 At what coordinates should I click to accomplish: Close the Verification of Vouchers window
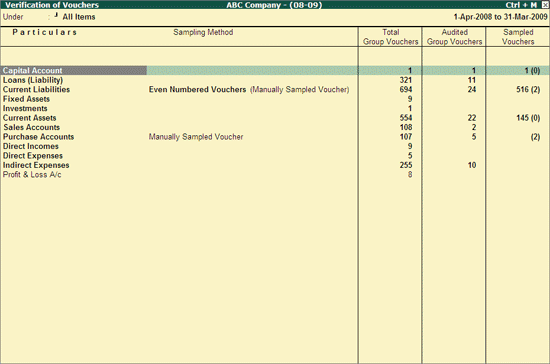click(544, 5)
